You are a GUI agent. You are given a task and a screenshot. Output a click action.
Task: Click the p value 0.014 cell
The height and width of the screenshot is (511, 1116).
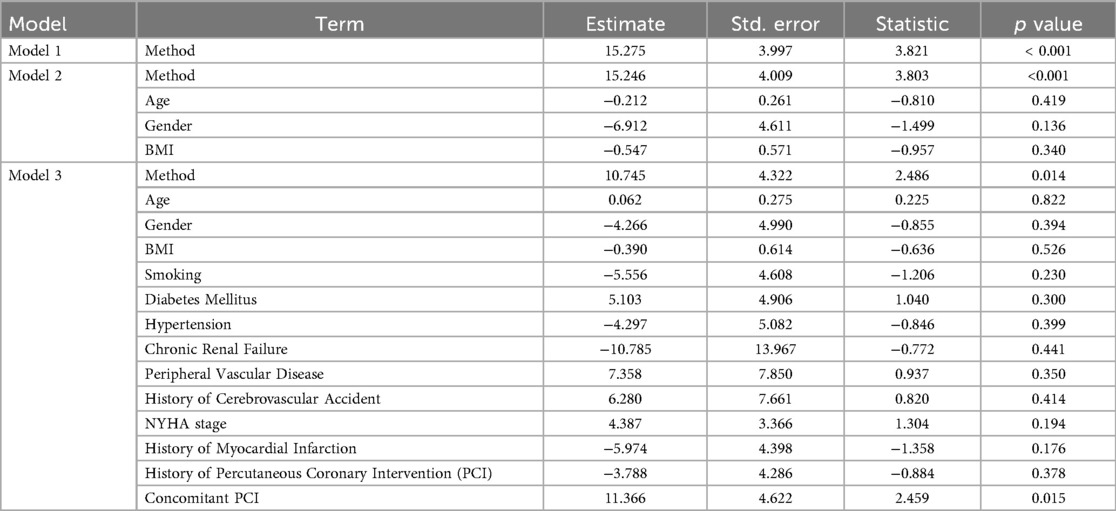(x=1048, y=175)
